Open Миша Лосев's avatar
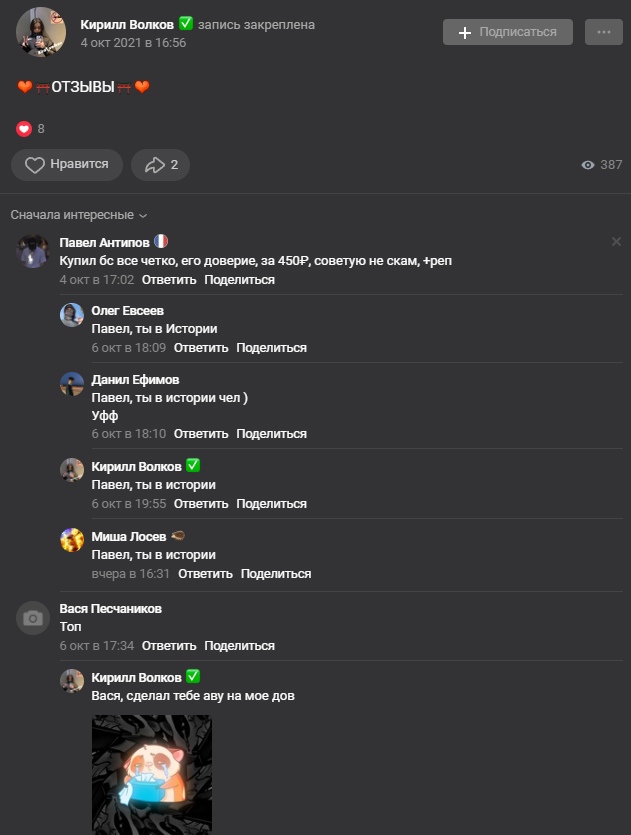Screen dimensions: 631x835 click(72, 540)
